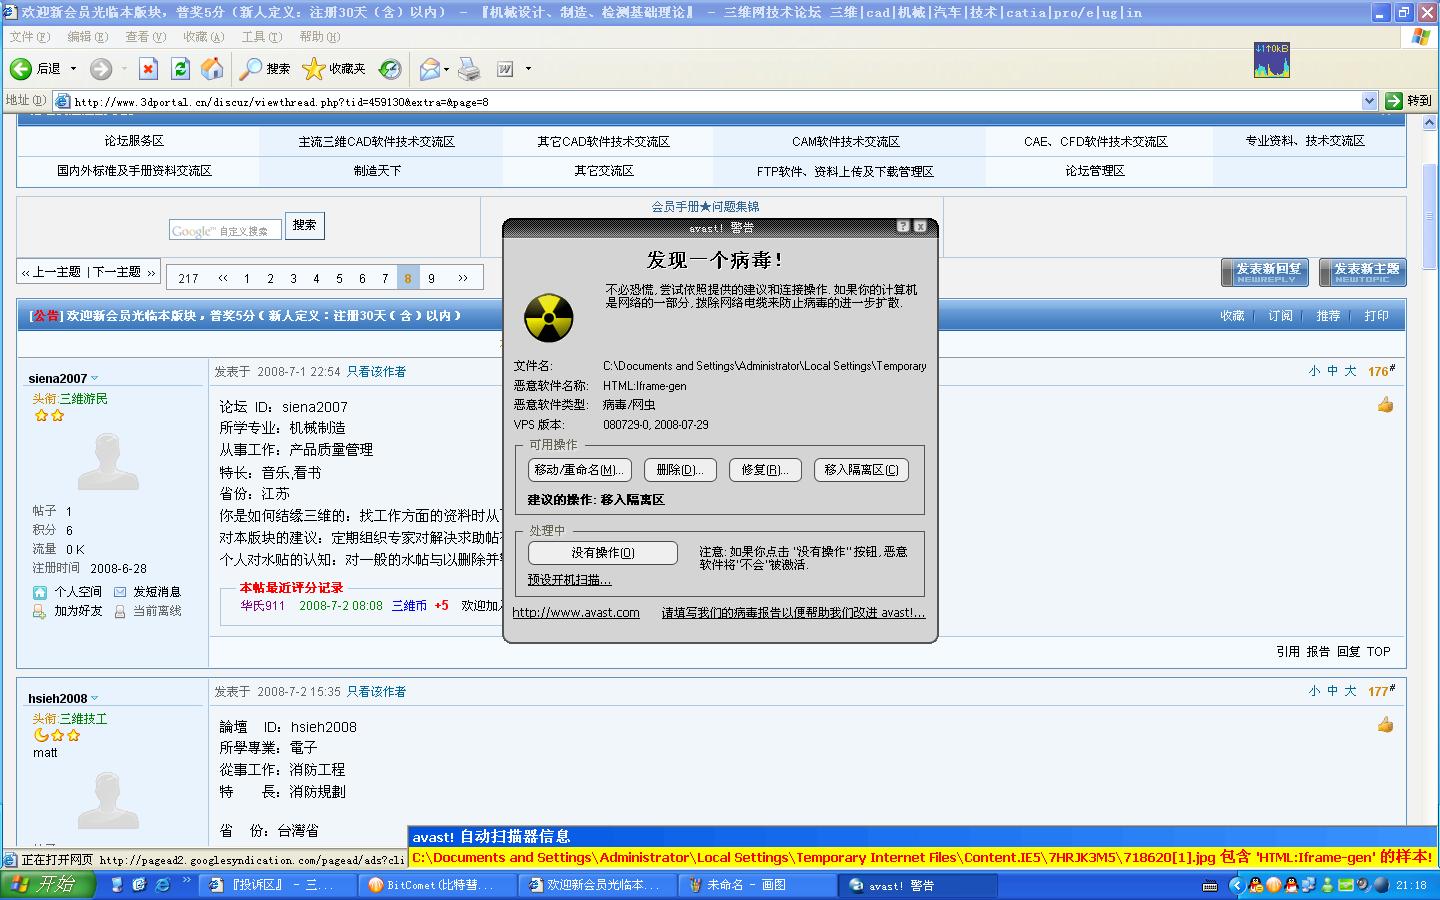The width and height of the screenshot is (1440, 900).
Task: Click the 没有操作(O) no action button
Action: pyautogui.click(x=603, y=553)
